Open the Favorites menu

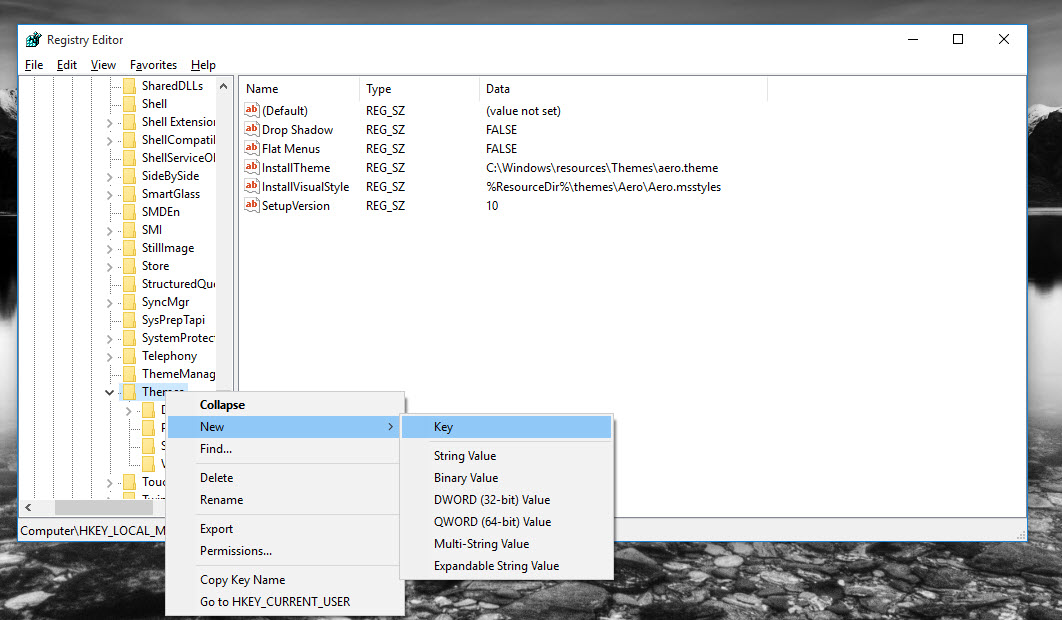153,65
